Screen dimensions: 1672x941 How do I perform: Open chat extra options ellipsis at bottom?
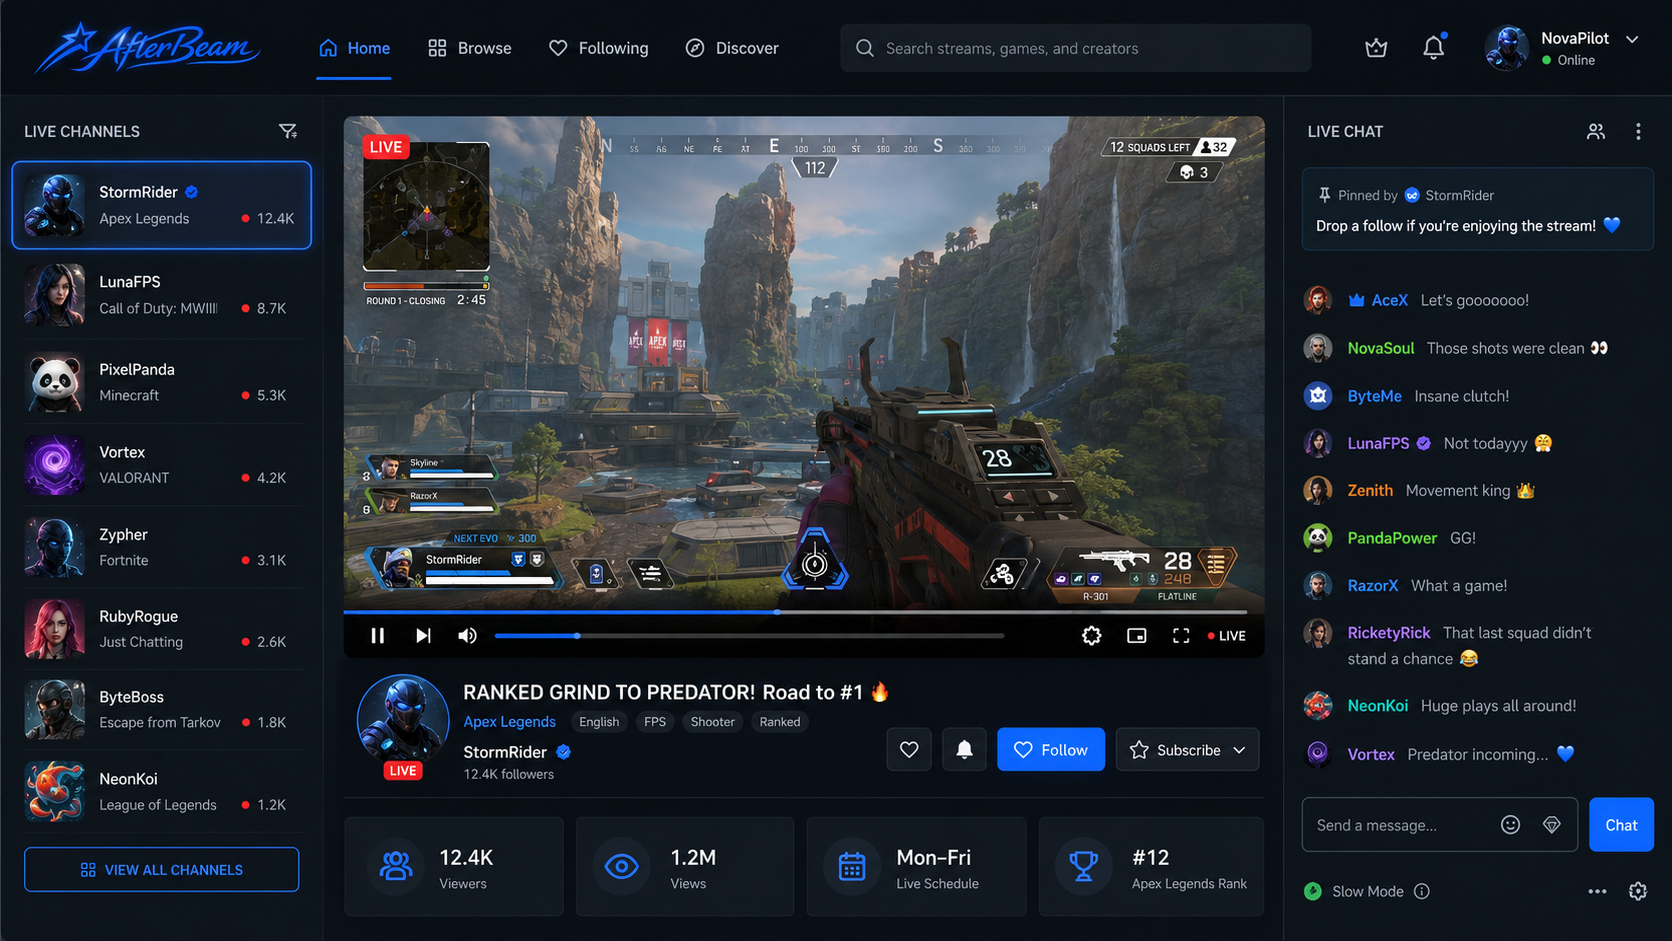coord(1597,891)
